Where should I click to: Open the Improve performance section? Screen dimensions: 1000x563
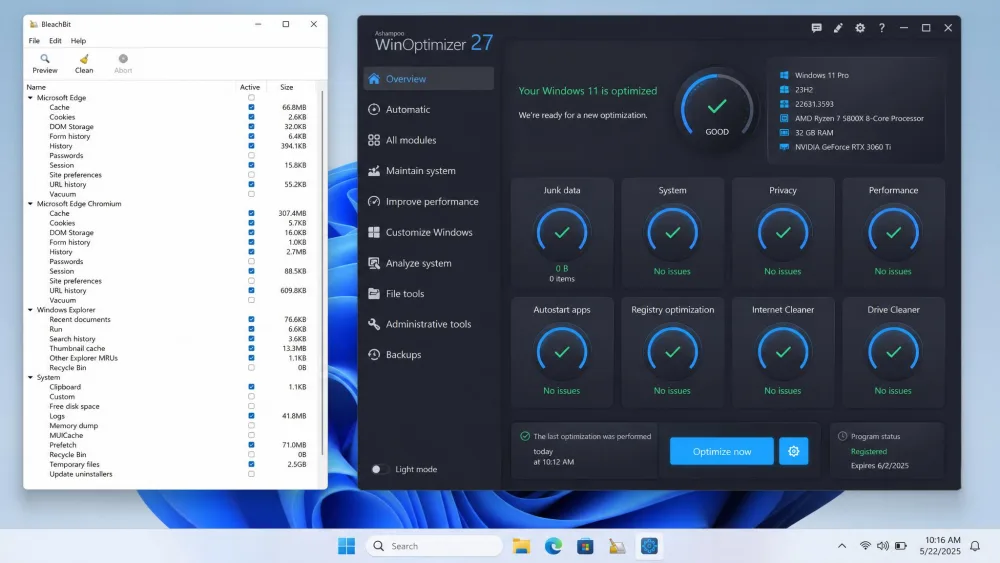tap(429, 201)
